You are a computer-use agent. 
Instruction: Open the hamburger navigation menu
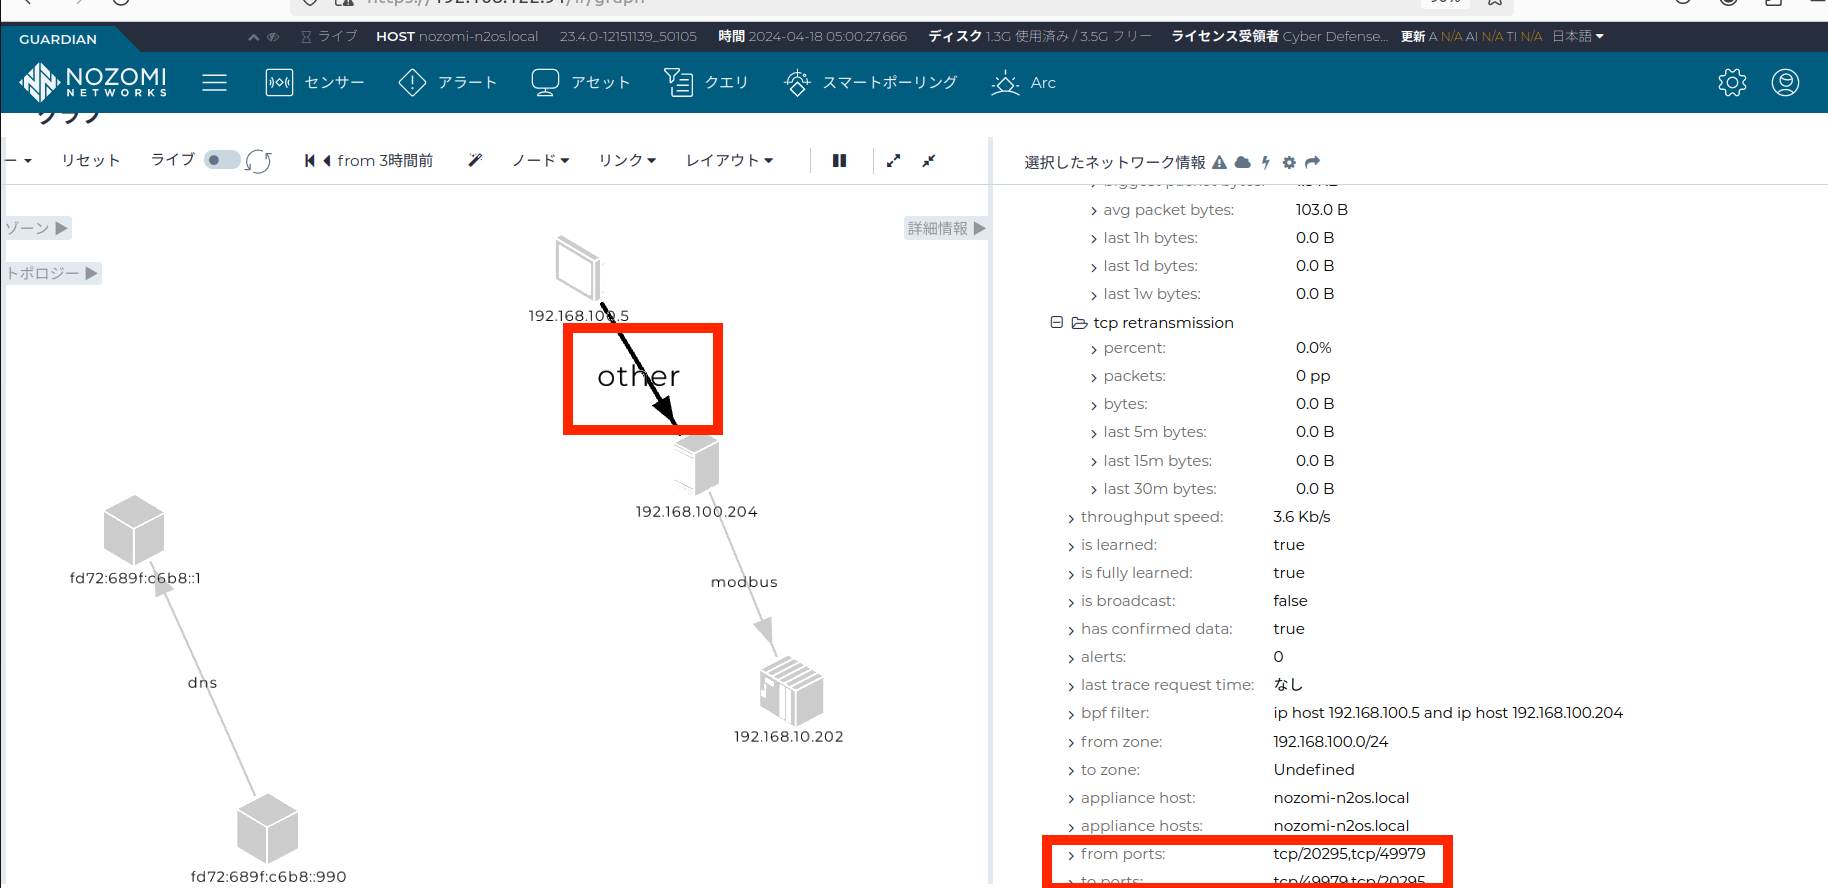[x=214, y=82]
